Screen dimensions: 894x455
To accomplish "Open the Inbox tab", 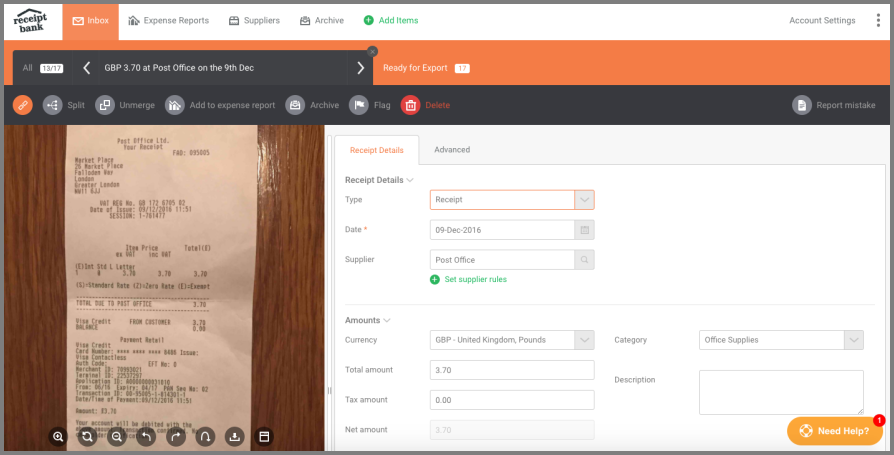I will coord(91,21).
